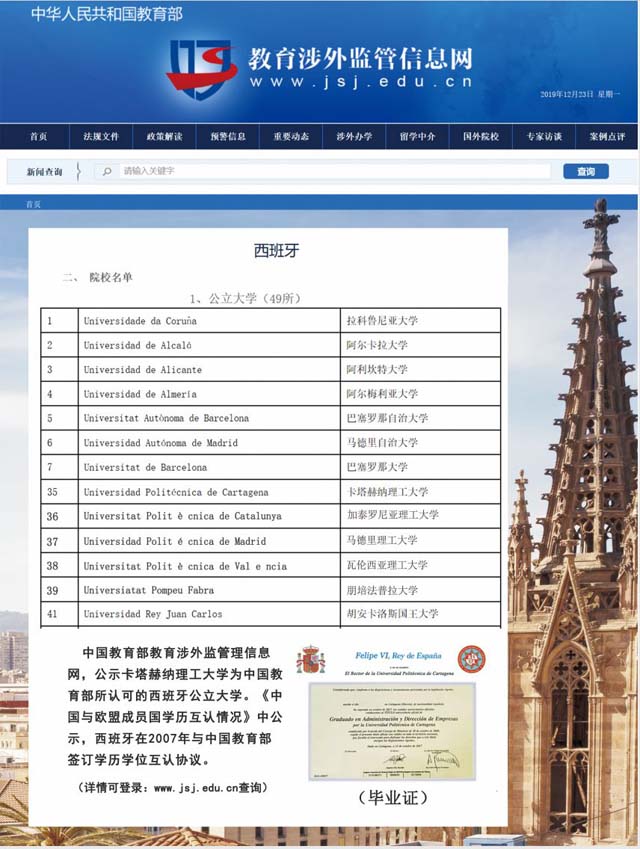Click 'Felipe VI, Rey de España' text
This screenshot has height=849, width=640.
pos(399,655)
